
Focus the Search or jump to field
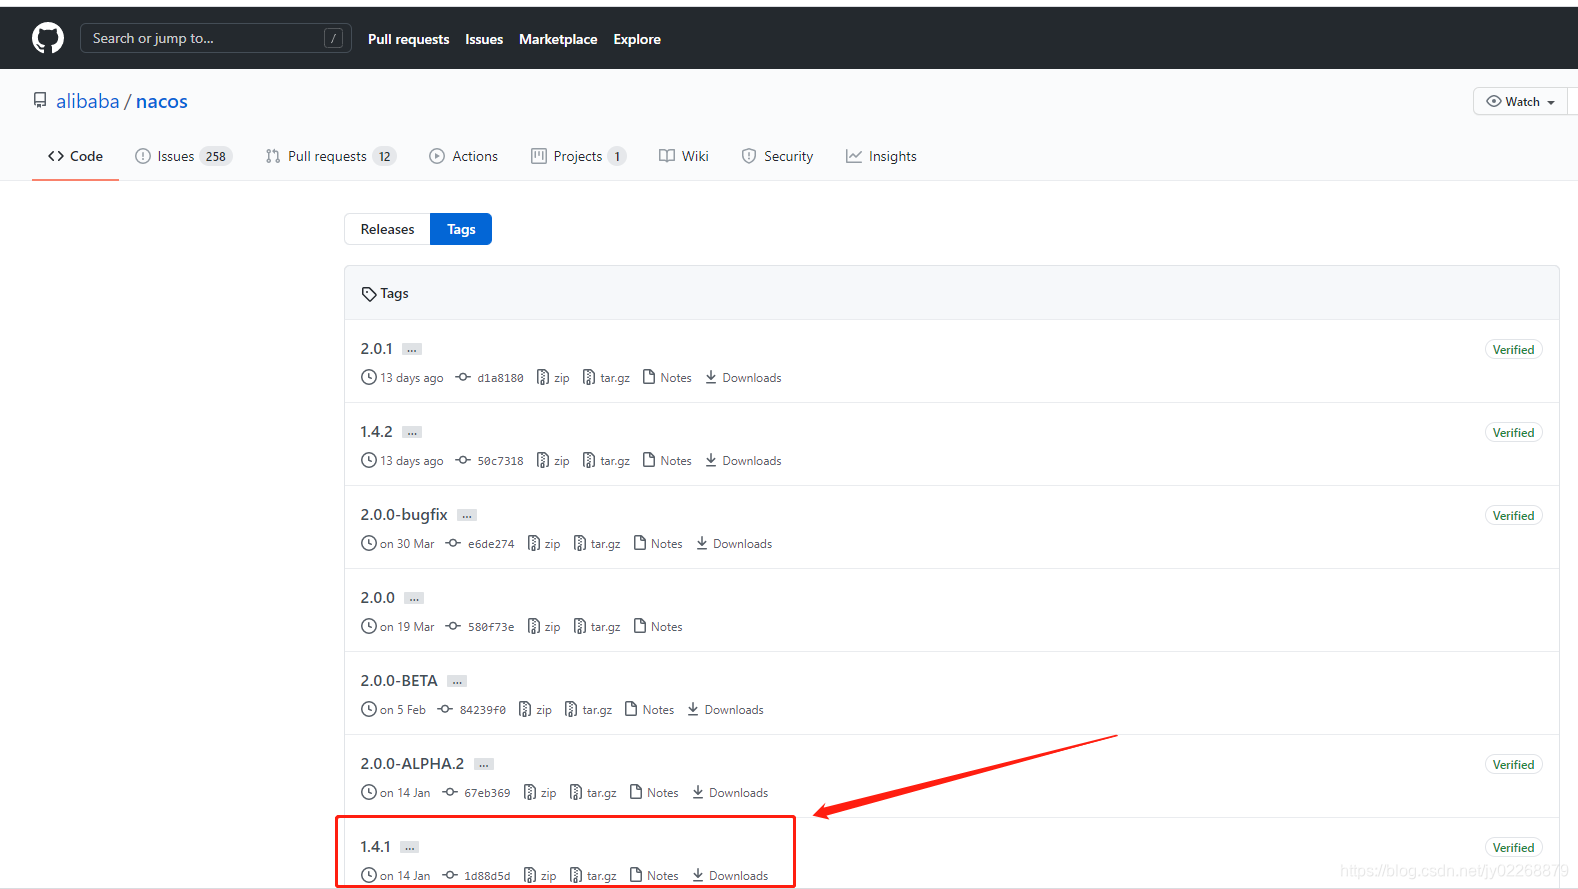click(x=215, y=38)
